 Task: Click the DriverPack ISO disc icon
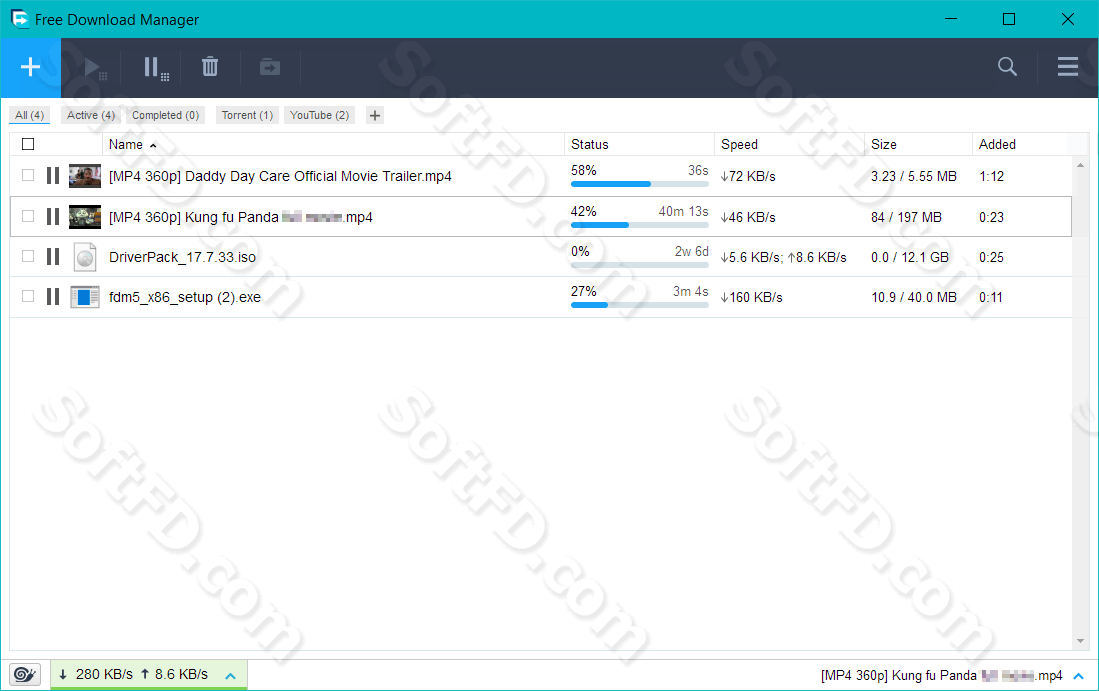coord(85,257)
